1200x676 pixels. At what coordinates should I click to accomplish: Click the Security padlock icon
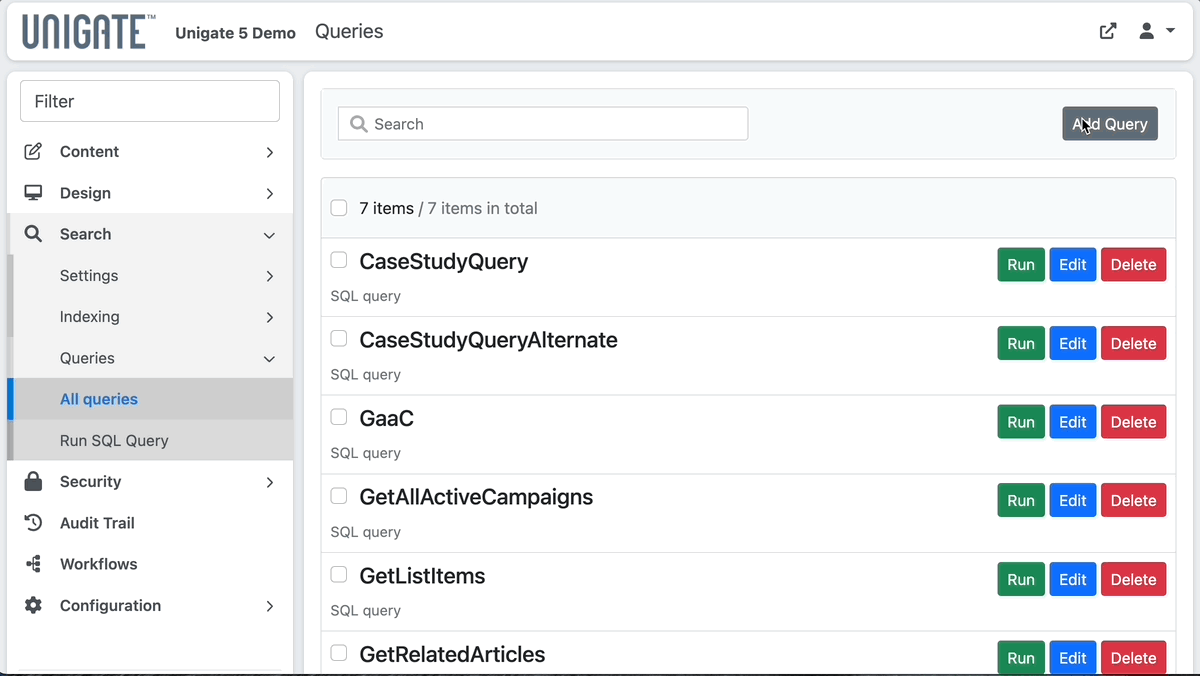(x=33, y=481)
